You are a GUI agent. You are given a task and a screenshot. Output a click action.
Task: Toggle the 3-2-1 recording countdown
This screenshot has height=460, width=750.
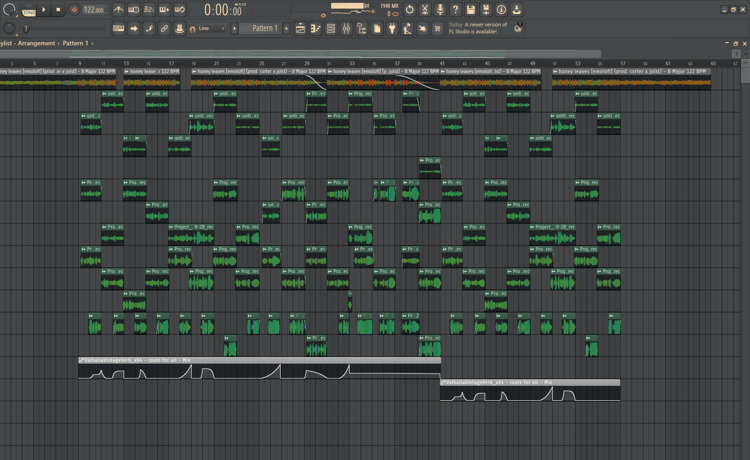pyautogui.click(x=149, y=9)
